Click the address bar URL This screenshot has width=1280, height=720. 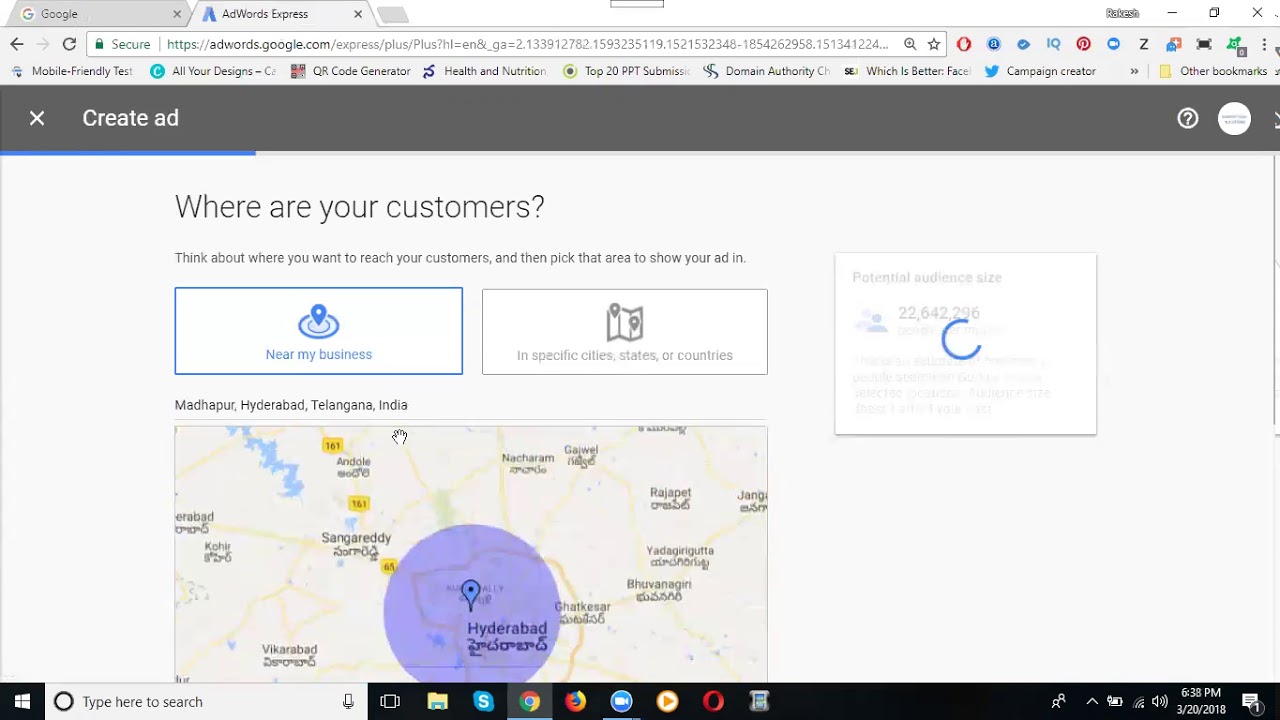[527, 44]
